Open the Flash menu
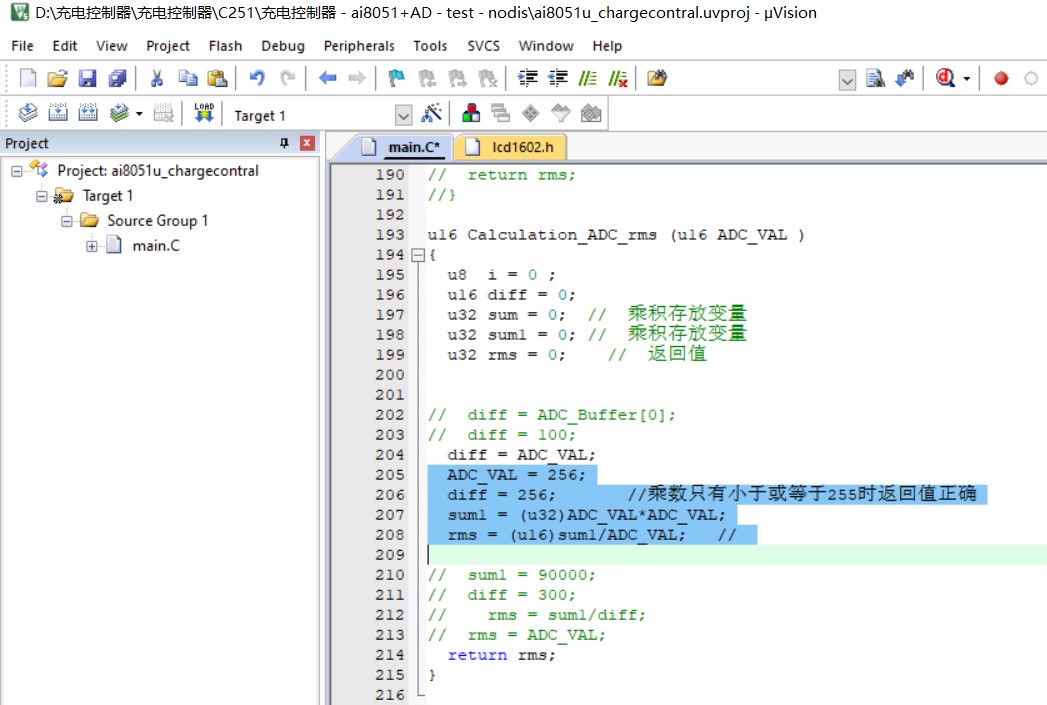1047x705 pixels. tap(225, 46)
